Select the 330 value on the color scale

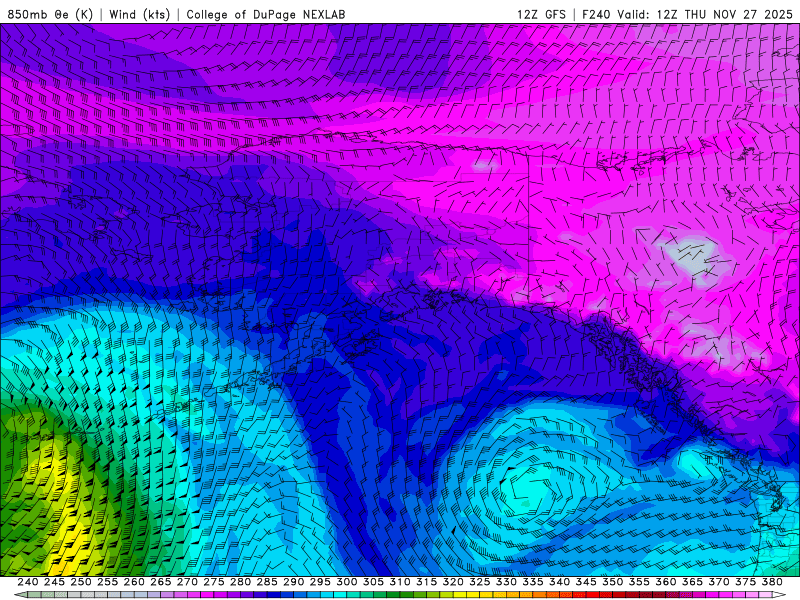tap(506, 582)
